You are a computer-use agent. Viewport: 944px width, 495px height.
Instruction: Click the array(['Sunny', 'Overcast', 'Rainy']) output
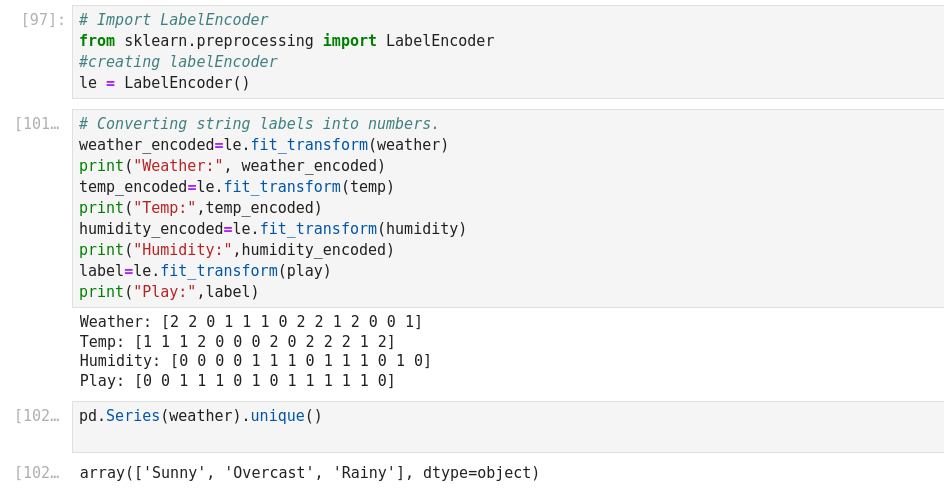309,473
